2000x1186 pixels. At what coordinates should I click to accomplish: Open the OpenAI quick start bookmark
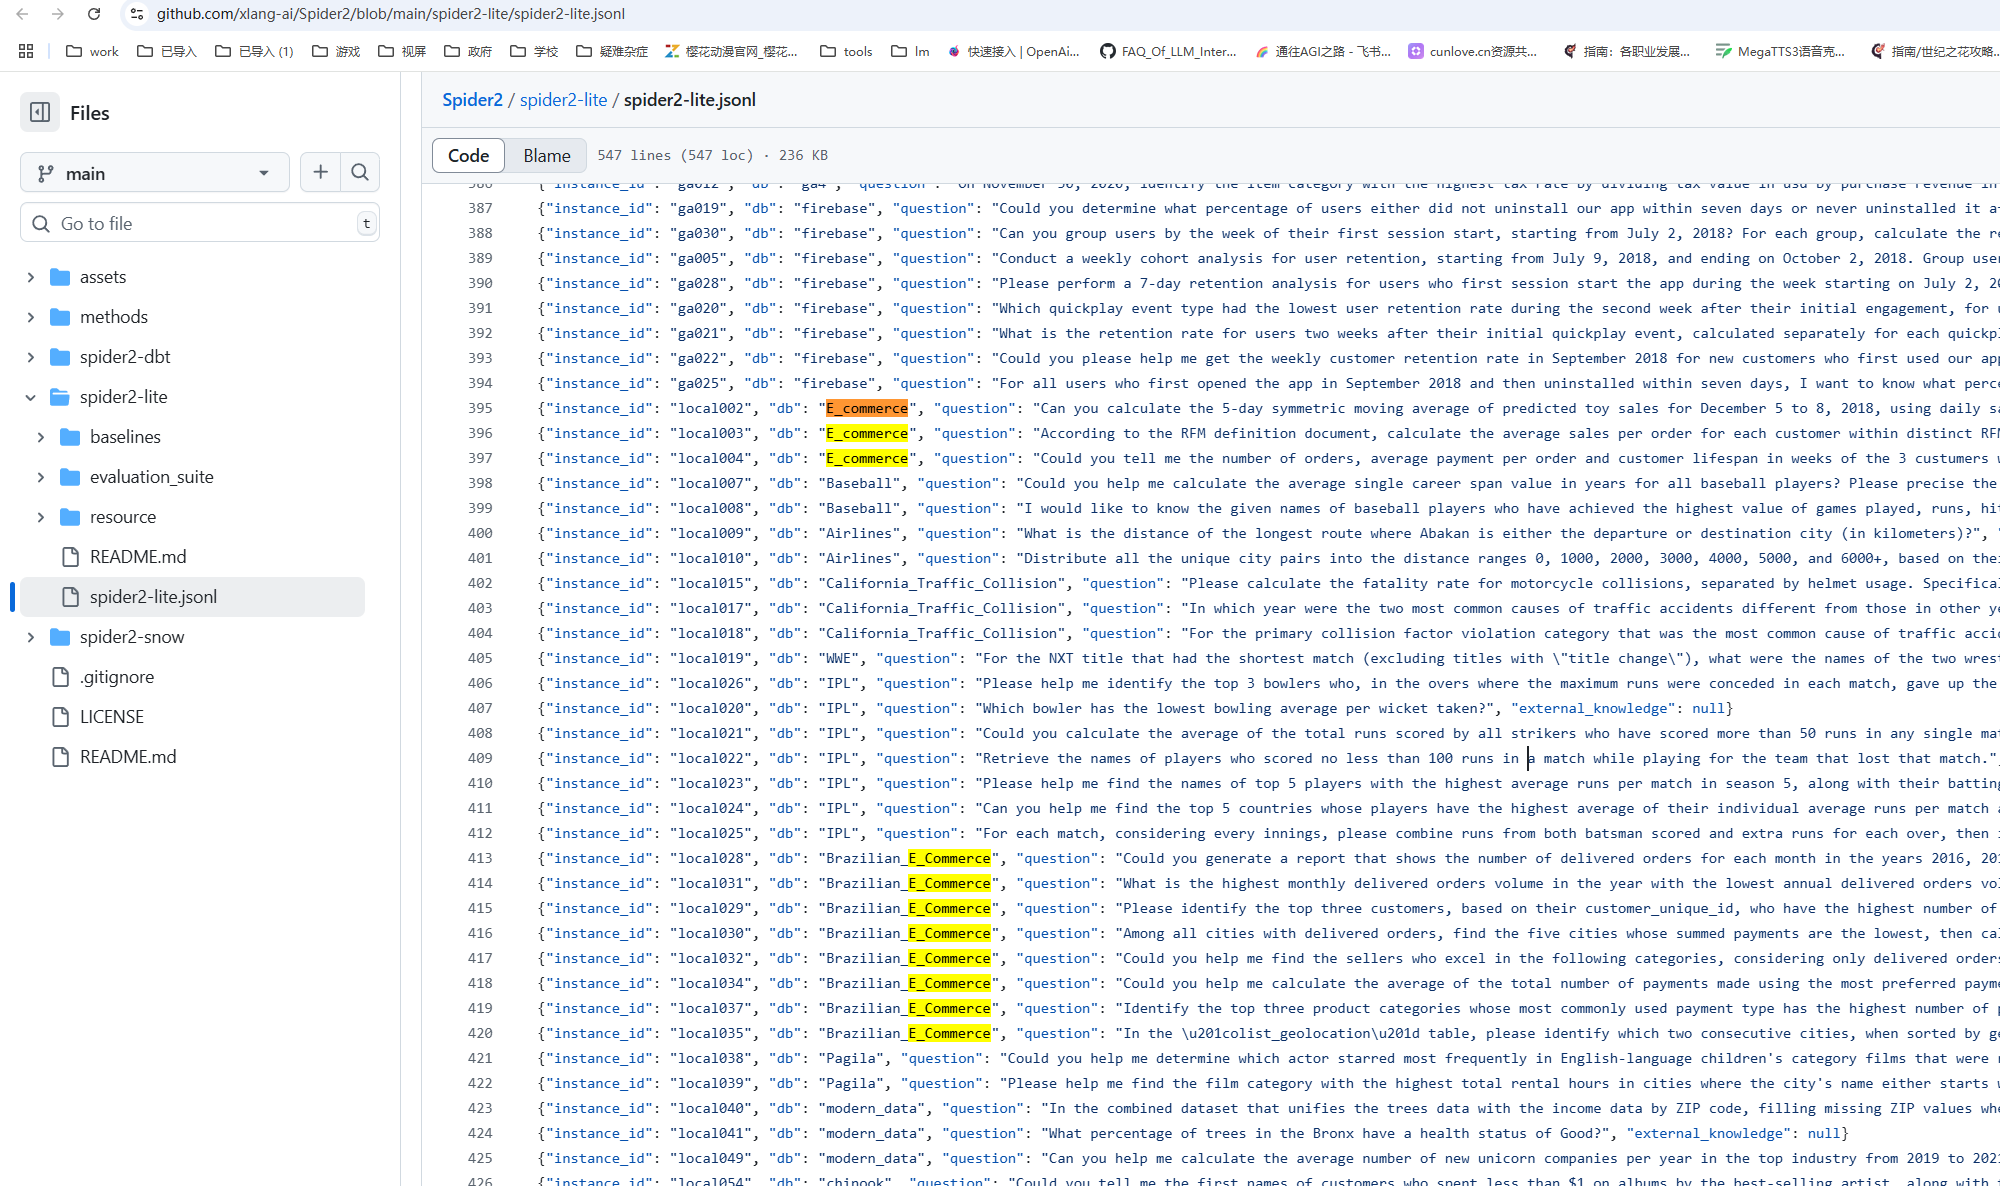[1013, 51]
